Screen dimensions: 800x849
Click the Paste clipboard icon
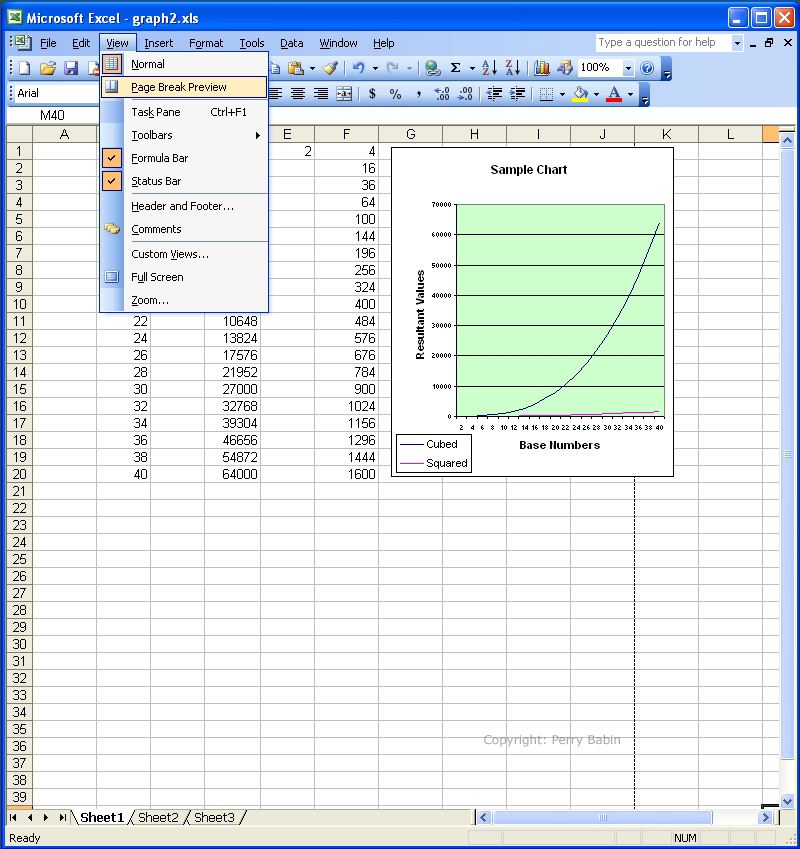tap(296, 68)
